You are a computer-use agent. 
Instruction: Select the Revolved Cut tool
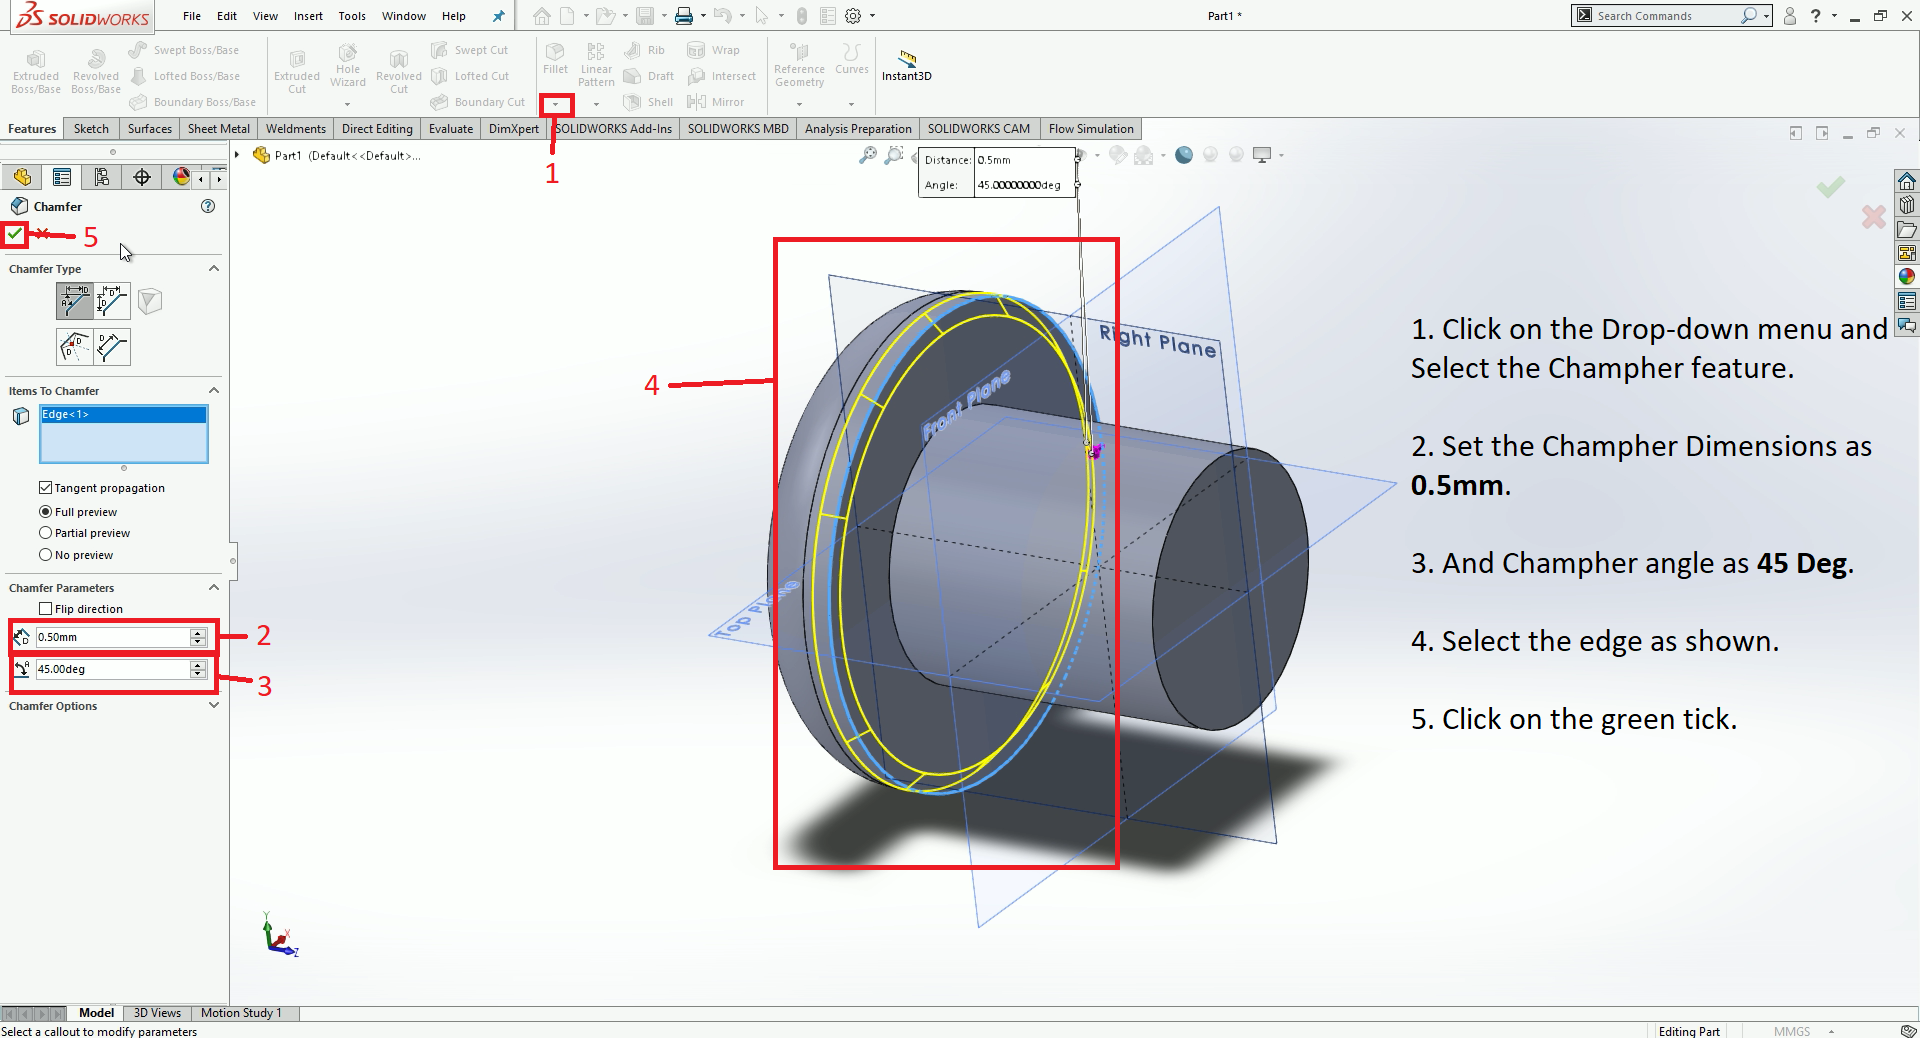399,72
